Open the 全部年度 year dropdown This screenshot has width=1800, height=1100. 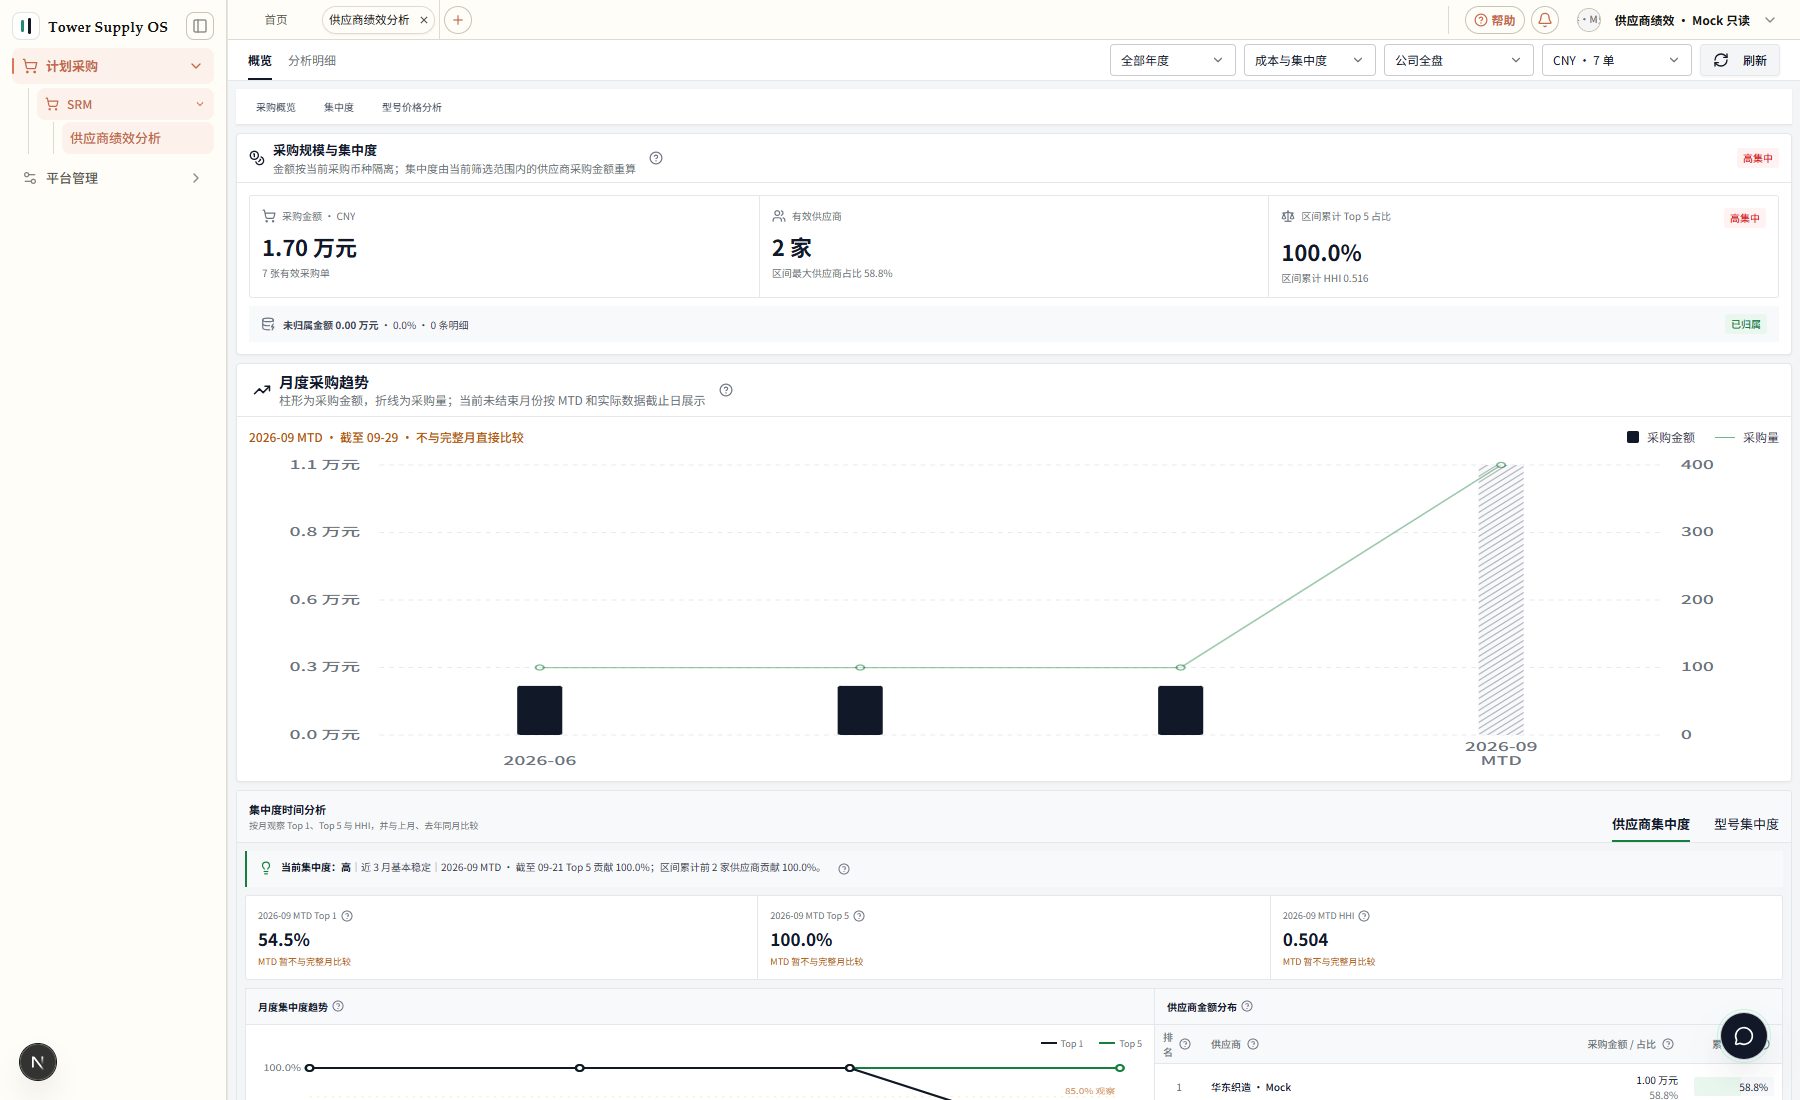pos(1172,60)
